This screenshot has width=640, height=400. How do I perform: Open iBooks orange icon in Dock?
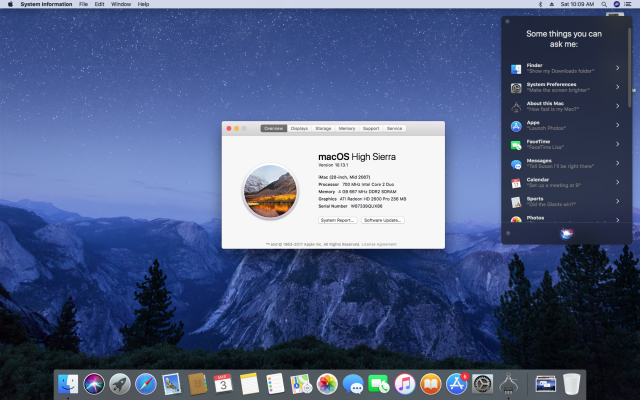click(431, 384)
